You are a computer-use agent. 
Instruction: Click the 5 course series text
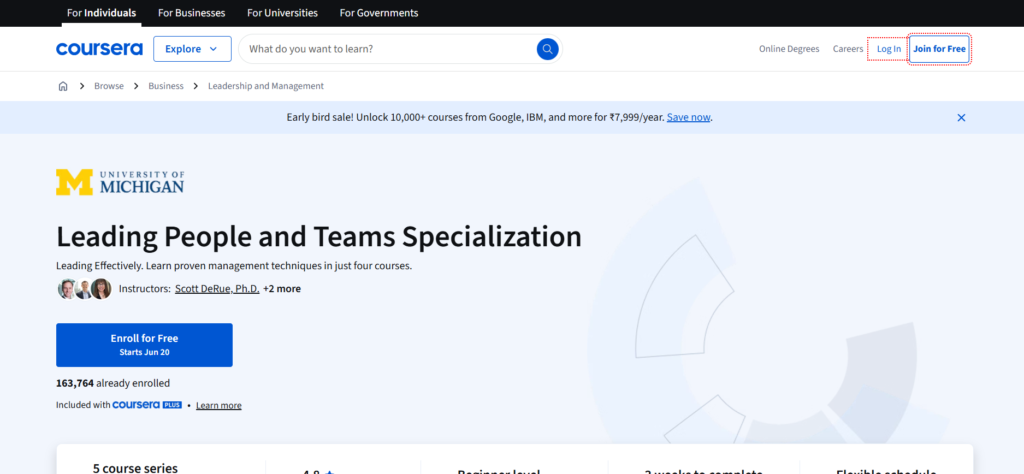coord(135,468)
